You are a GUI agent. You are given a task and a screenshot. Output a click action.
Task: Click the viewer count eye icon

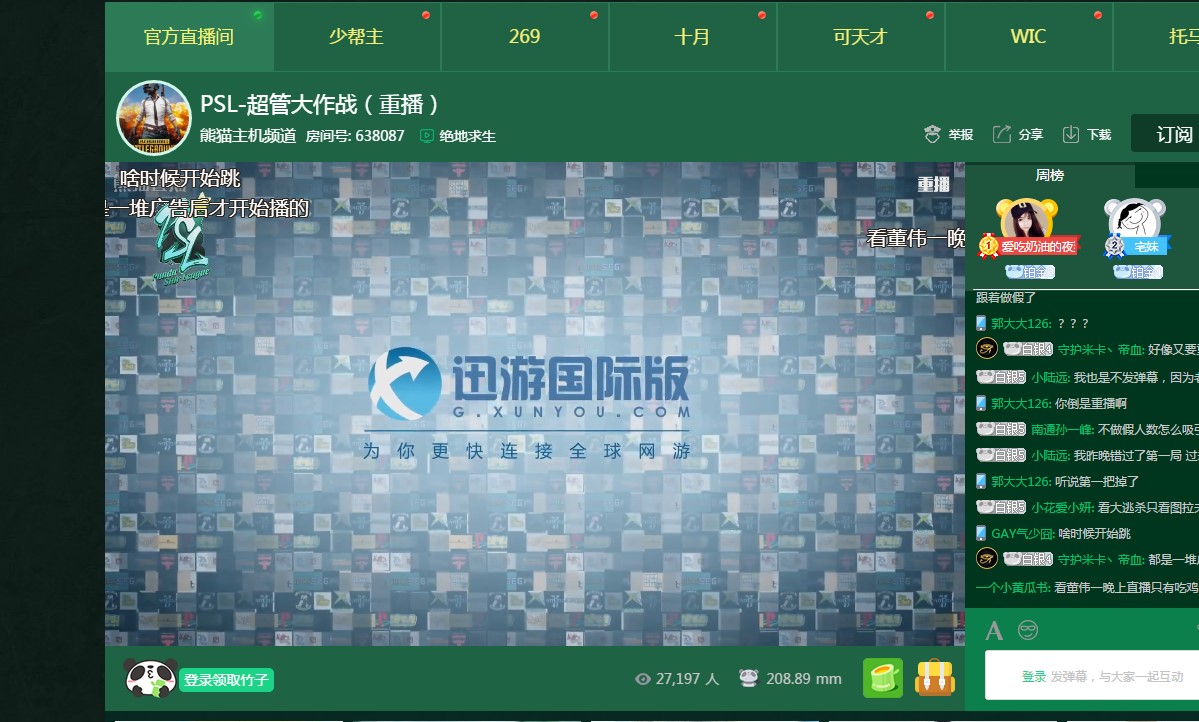(642, 679)
